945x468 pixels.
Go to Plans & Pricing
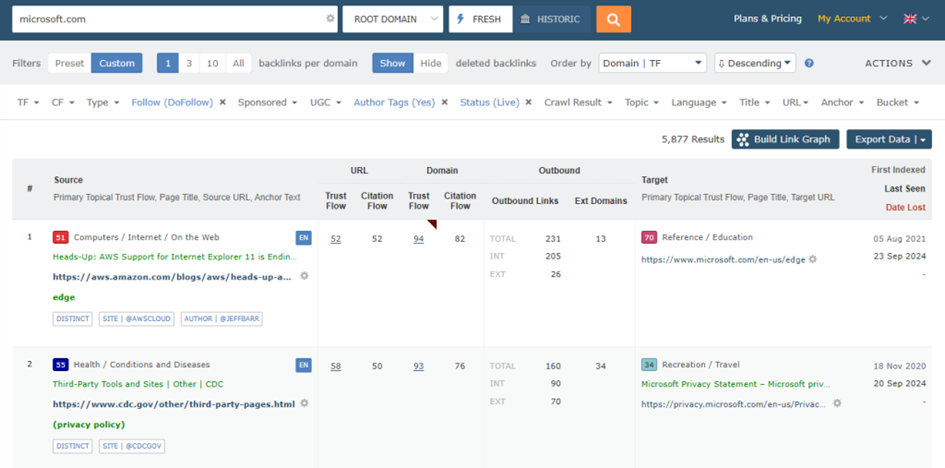point(767,19)
